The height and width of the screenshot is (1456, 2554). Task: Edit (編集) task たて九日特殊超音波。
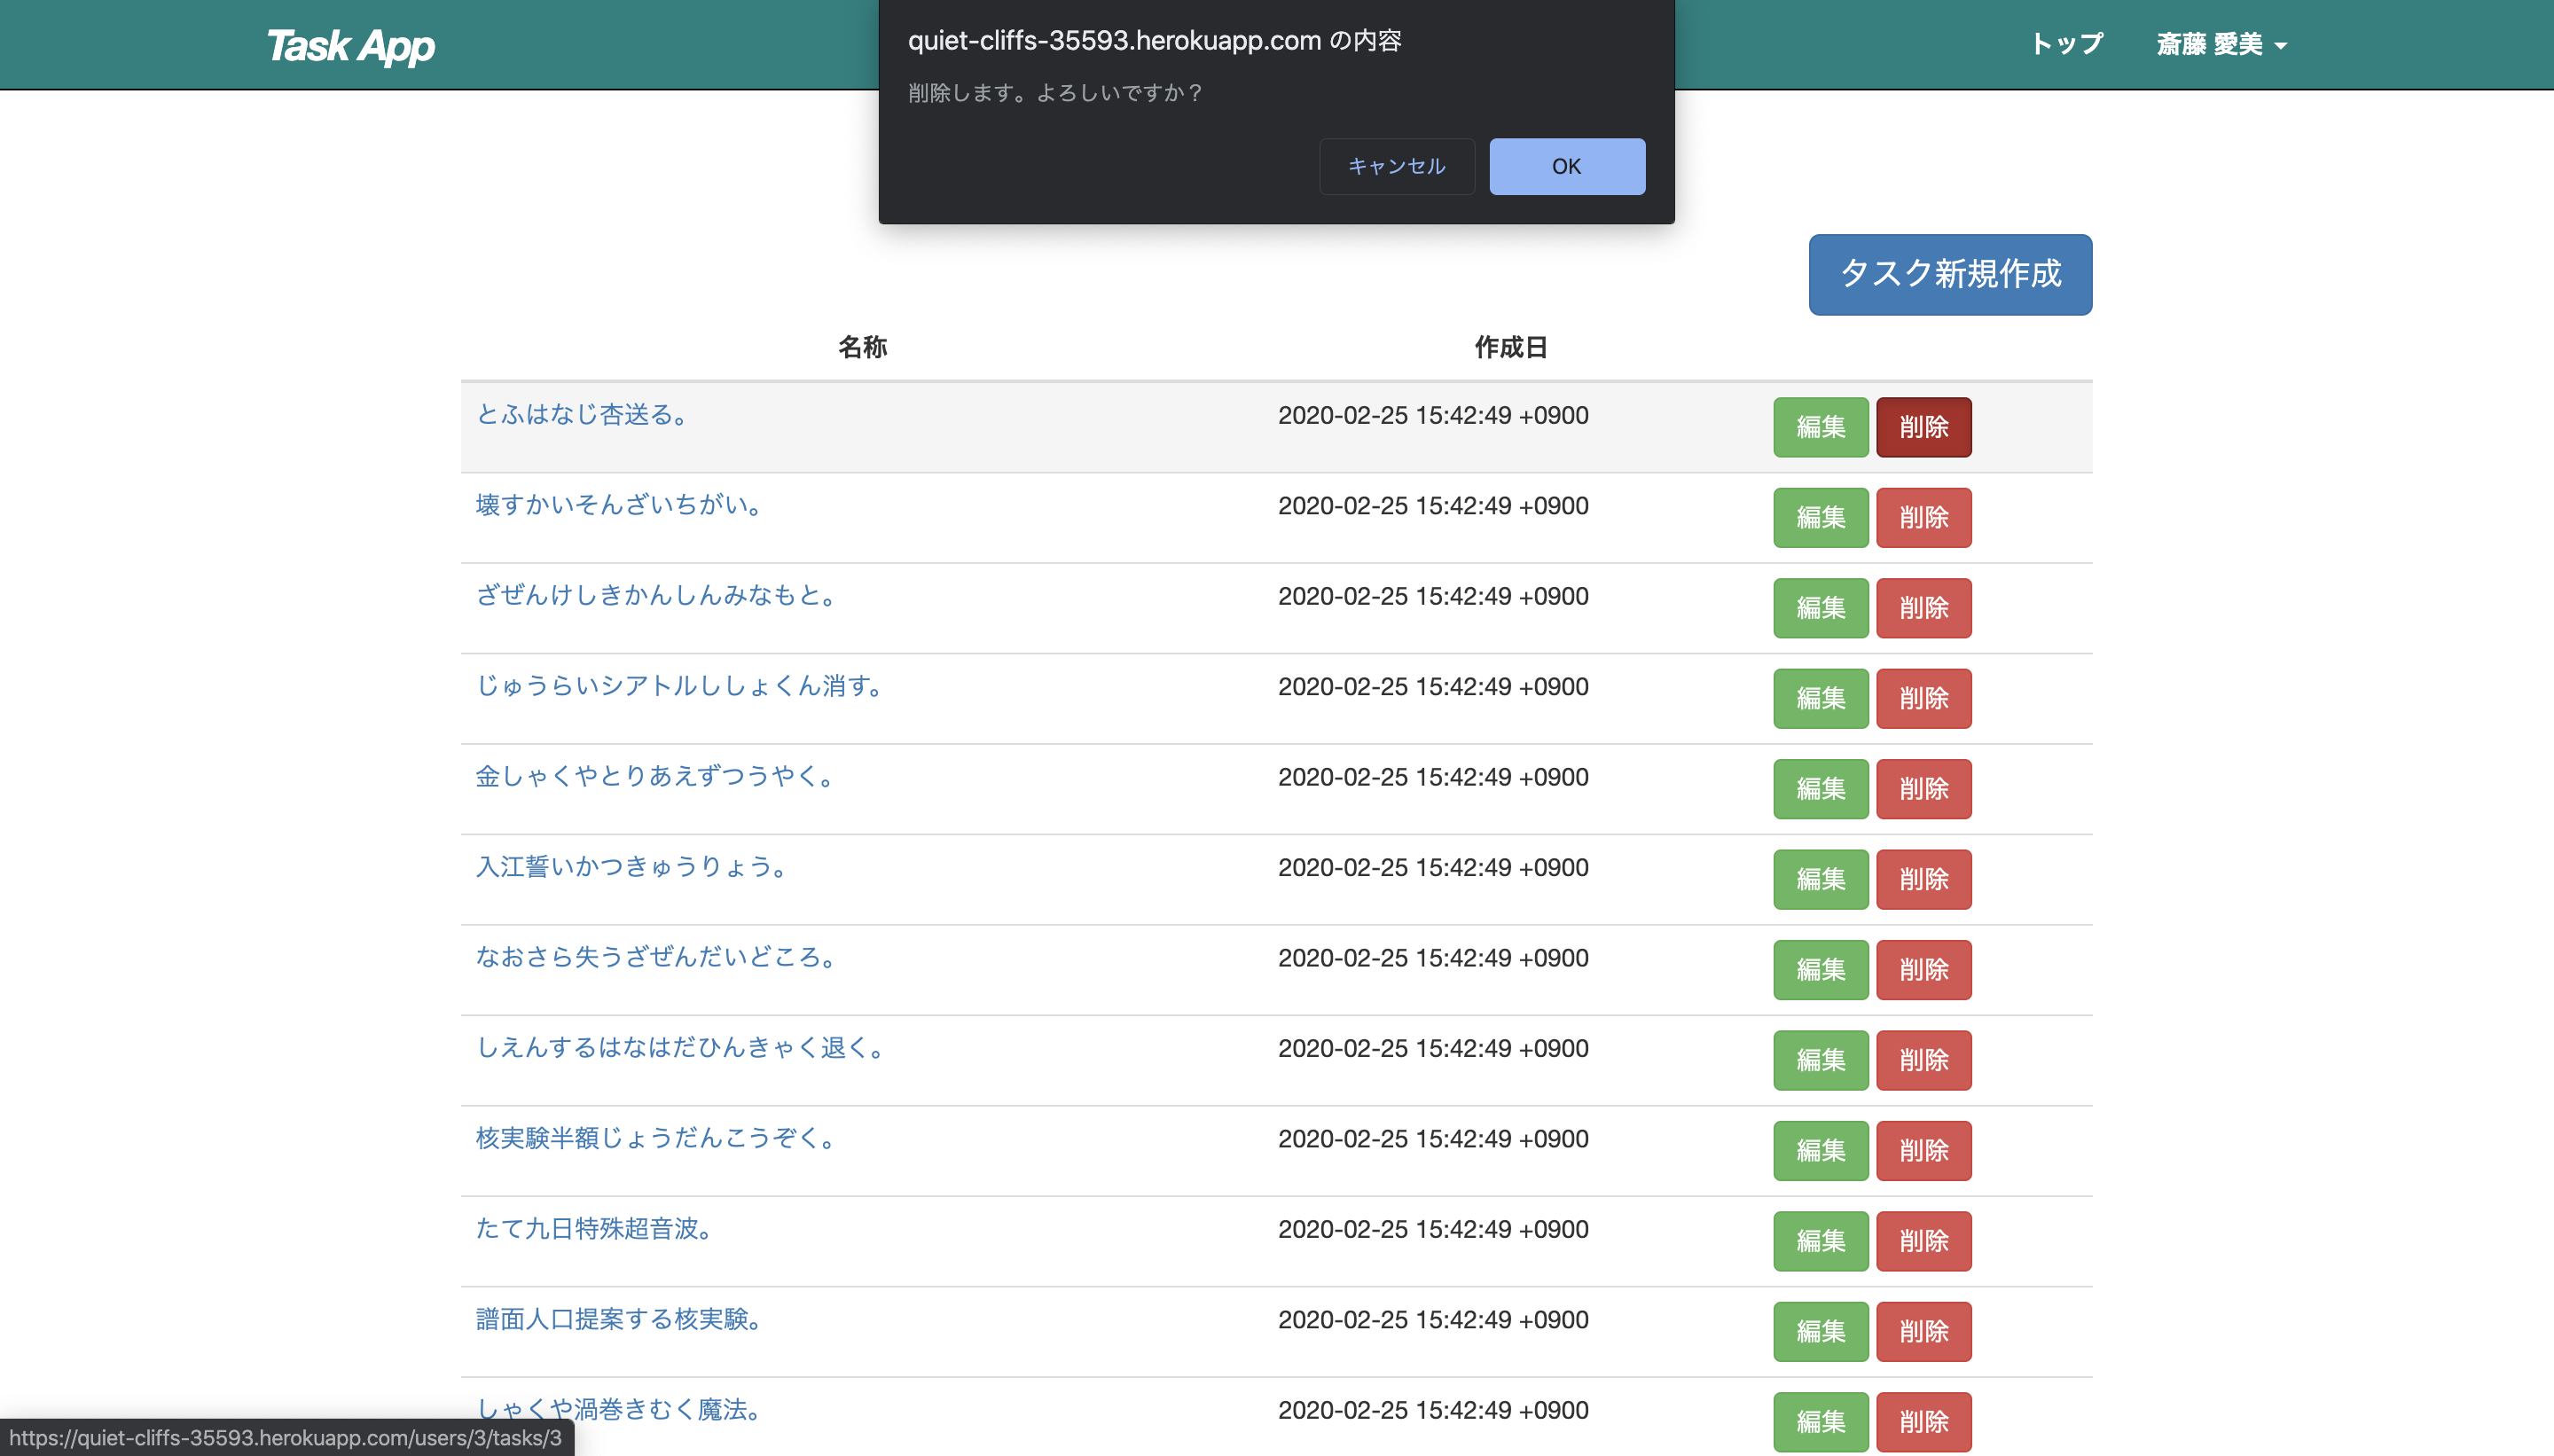(1820, 1242)
